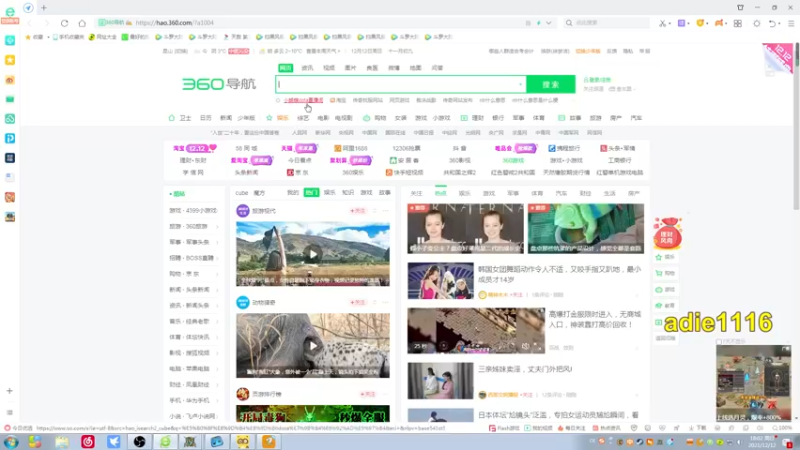Click the blue P icon in left sidebar

click(x=10, y=138)
